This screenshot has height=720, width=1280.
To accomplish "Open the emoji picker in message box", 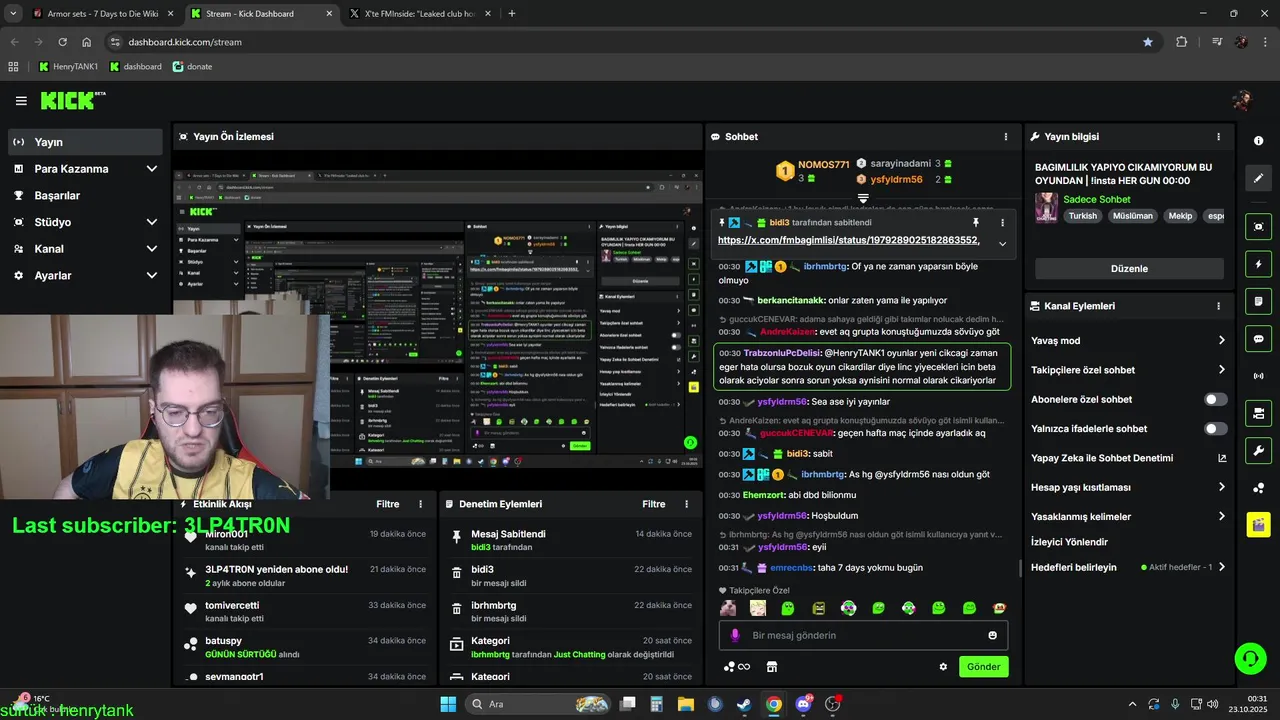I will (992, 635).
